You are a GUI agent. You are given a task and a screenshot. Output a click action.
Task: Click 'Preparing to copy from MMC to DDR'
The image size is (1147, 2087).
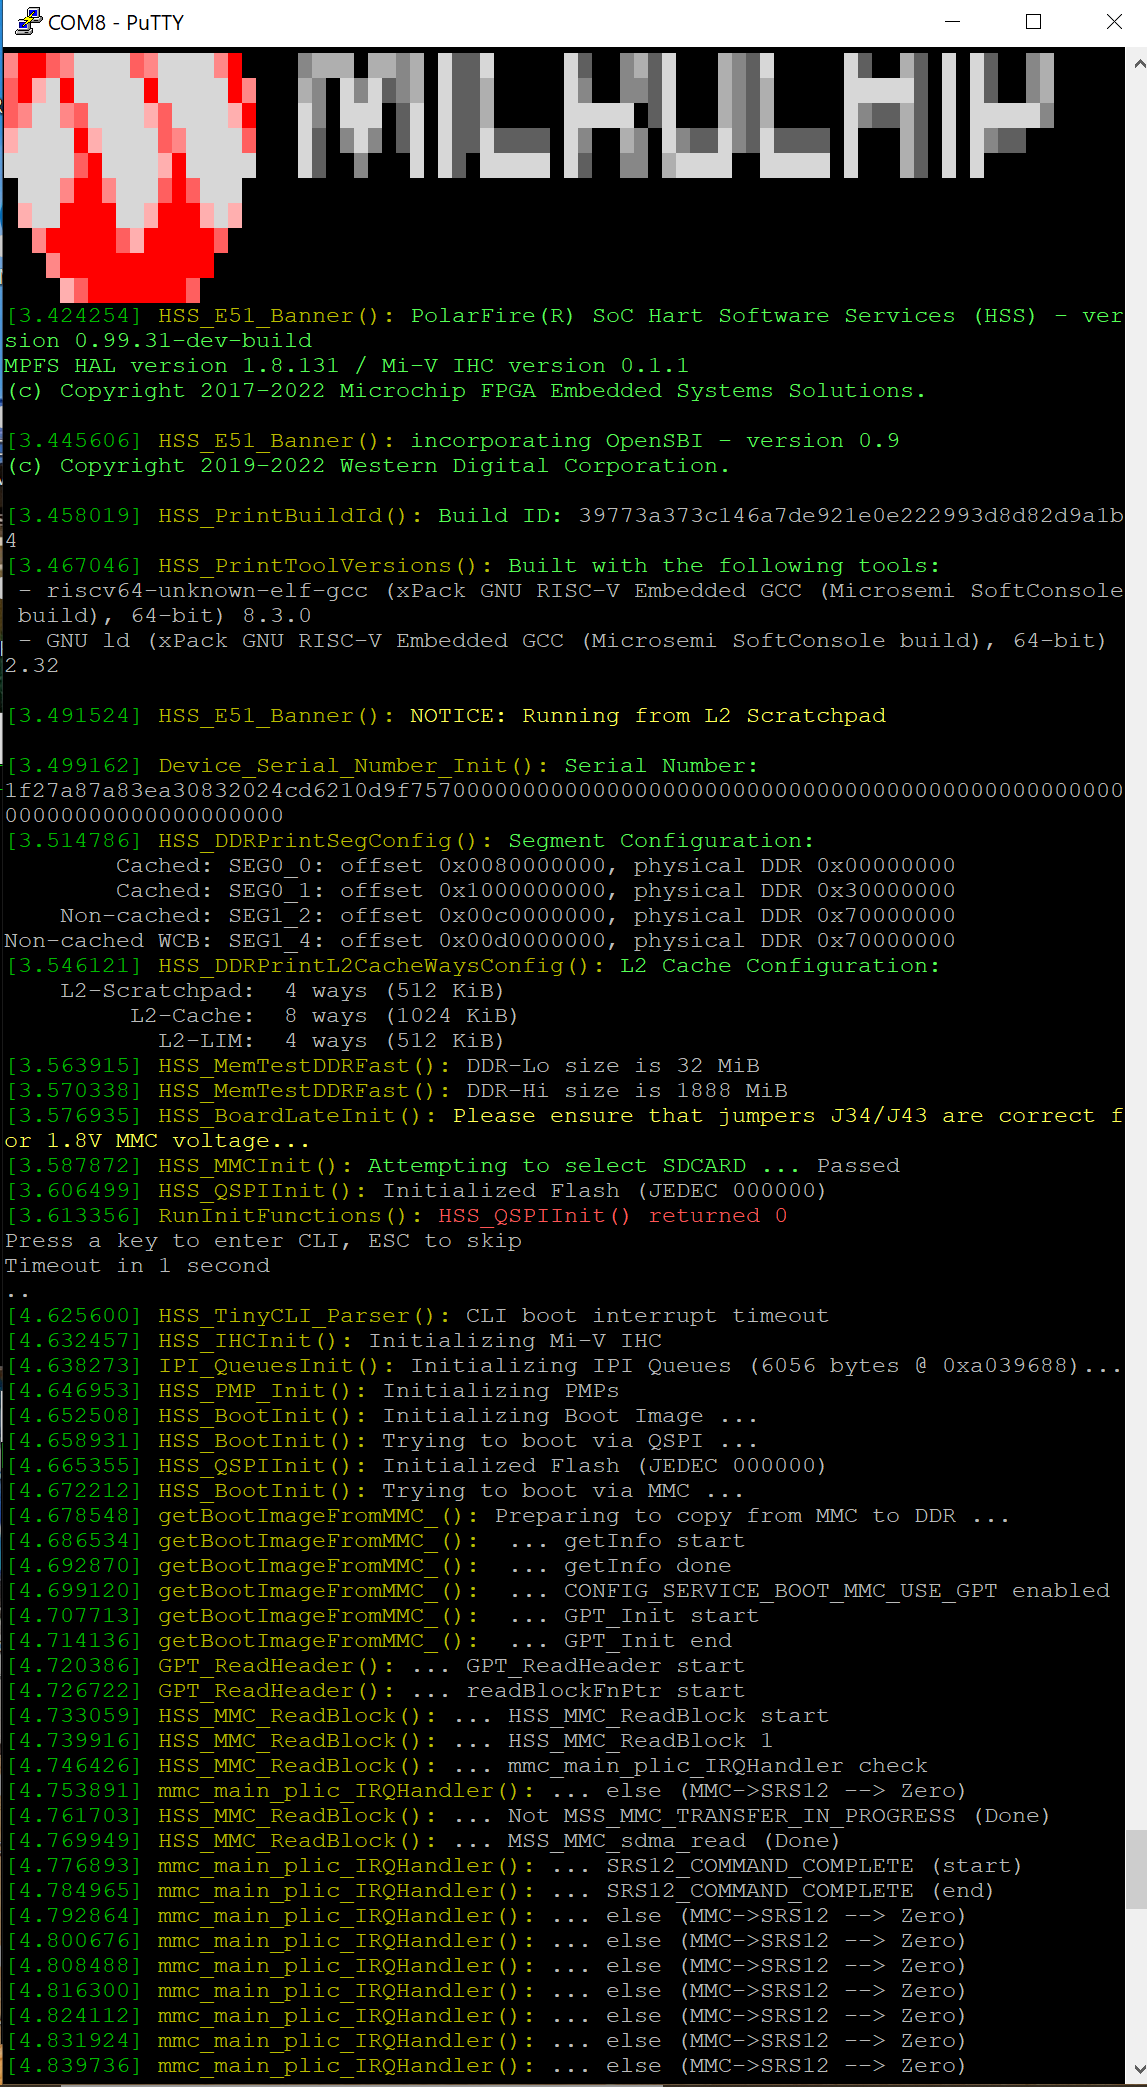(x=752, y=1515)
